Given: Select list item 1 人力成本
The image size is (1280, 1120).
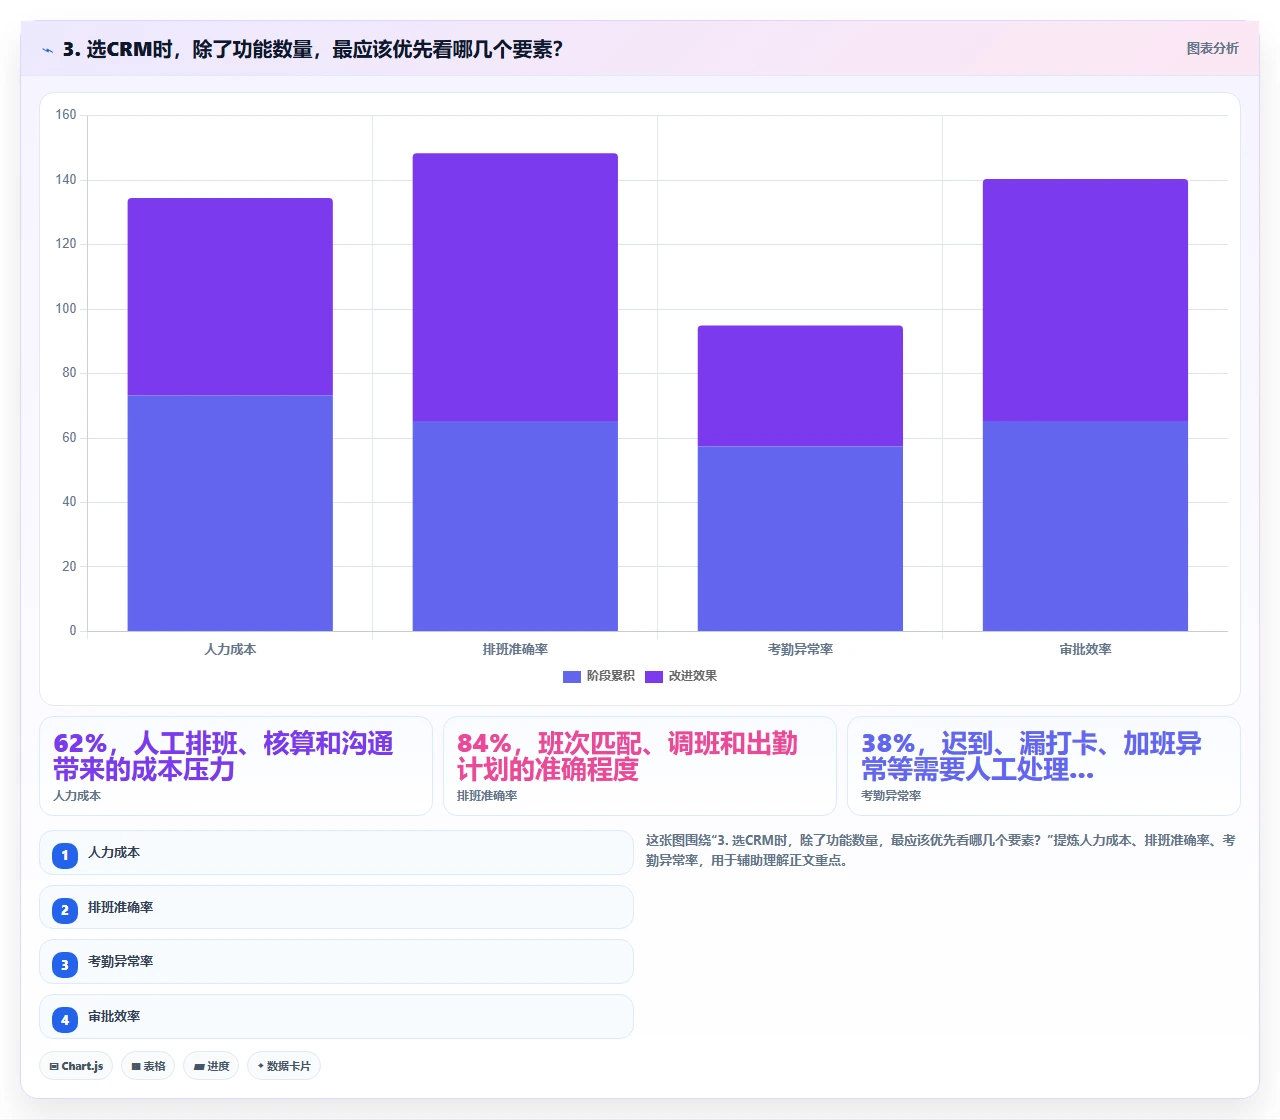Looking at the screenshot, I should (336, 853).
